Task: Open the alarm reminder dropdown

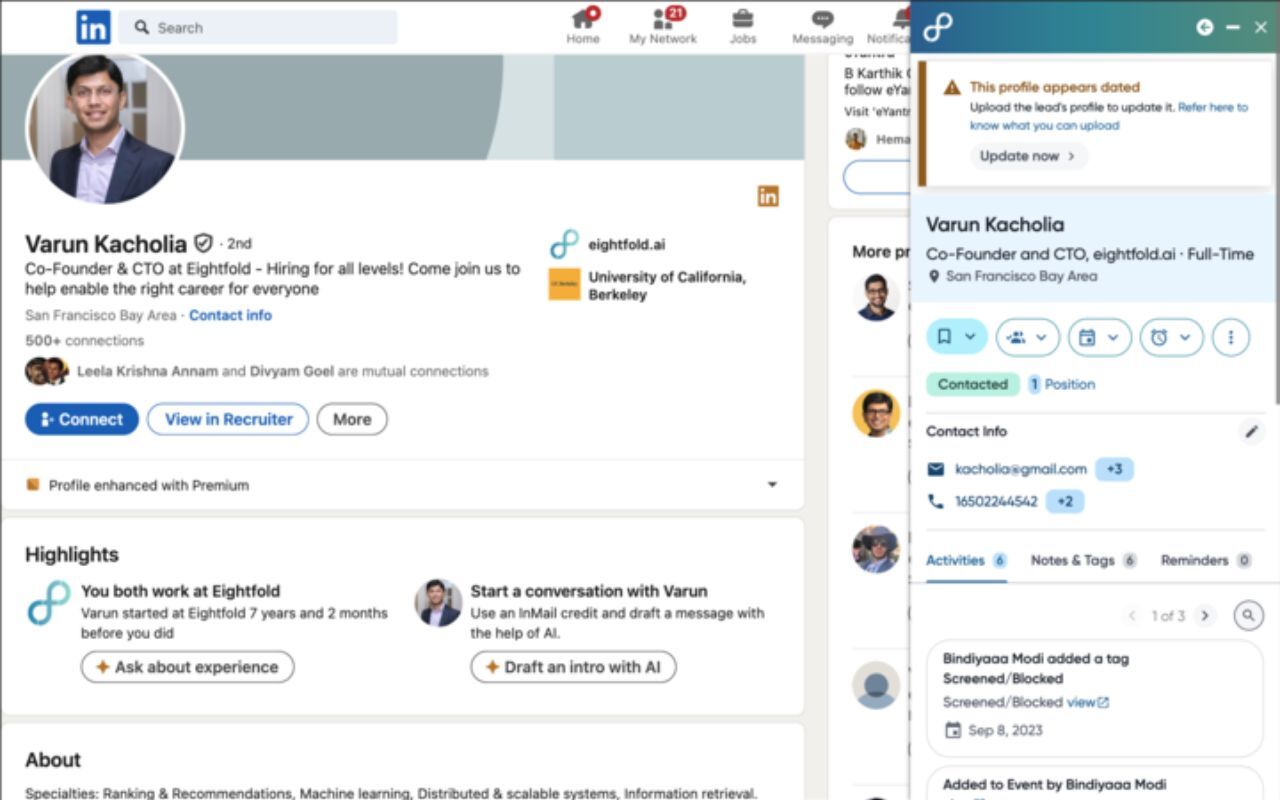Action: point(1172,337)
